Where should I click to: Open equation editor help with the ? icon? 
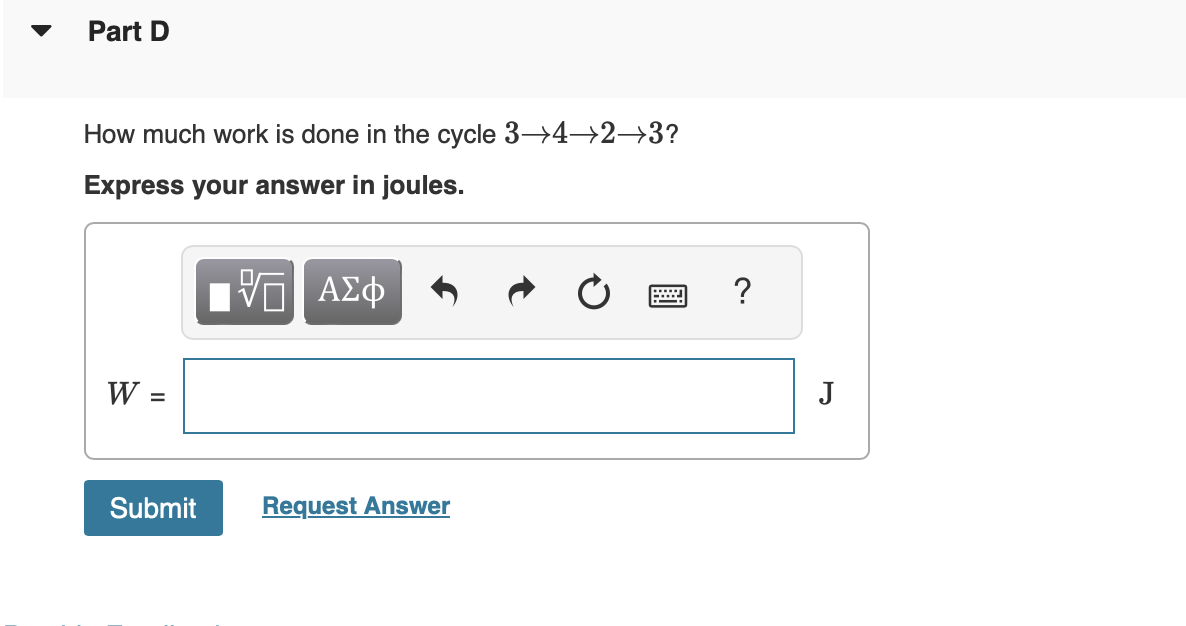coord(742,292)
